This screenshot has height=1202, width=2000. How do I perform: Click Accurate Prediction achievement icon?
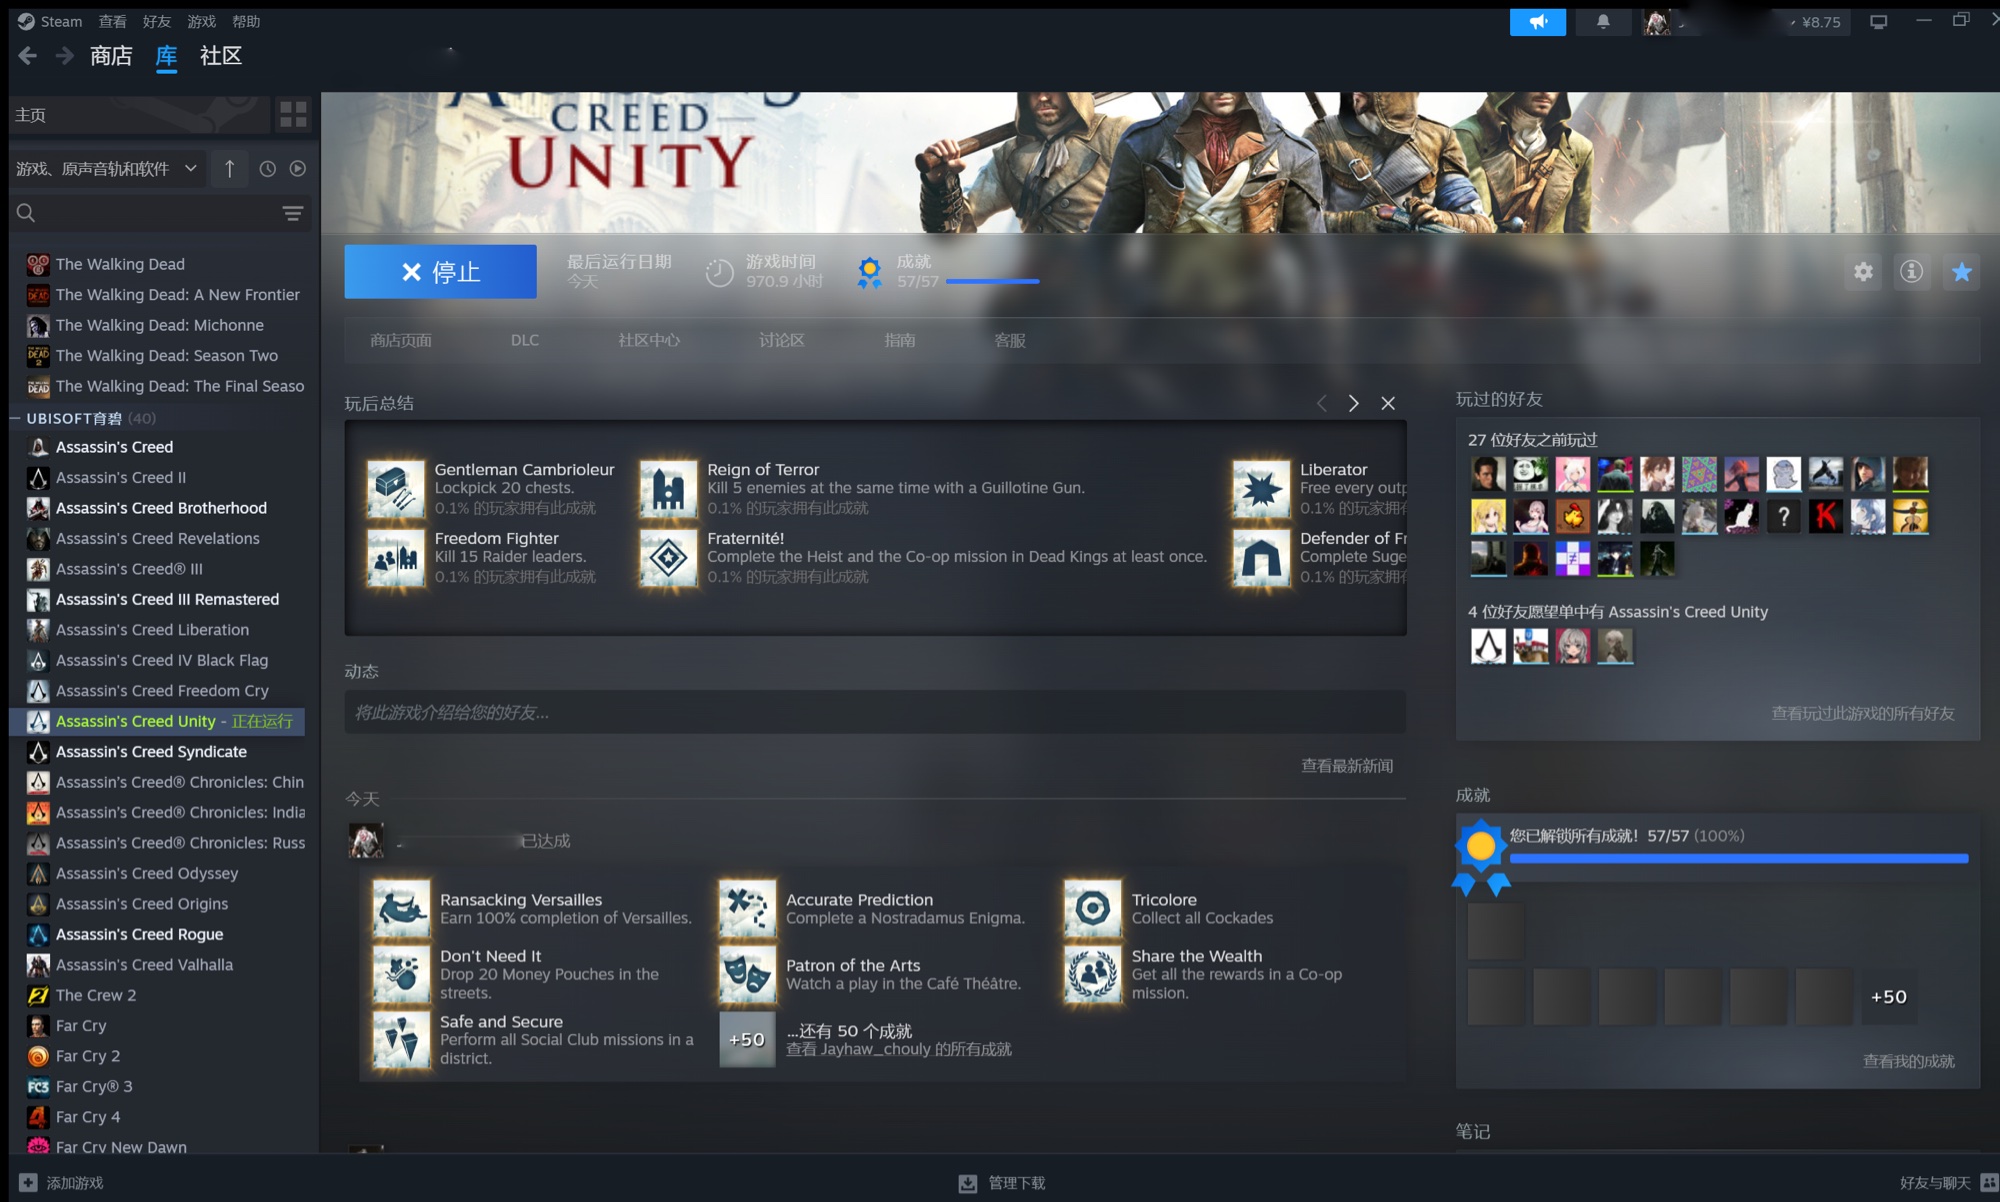point(747,908)
